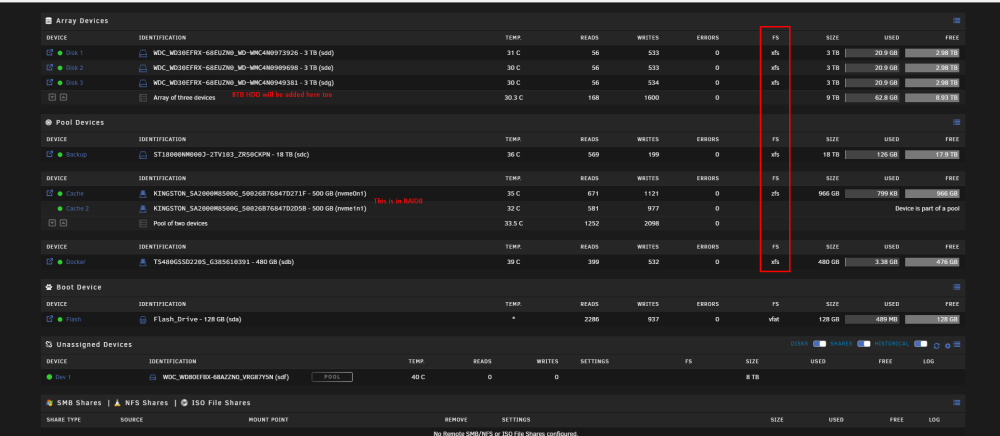Open Disk 1 settings link
Image resolution: width=1000 pixels, height=436 pixels.
click(75, 53)
